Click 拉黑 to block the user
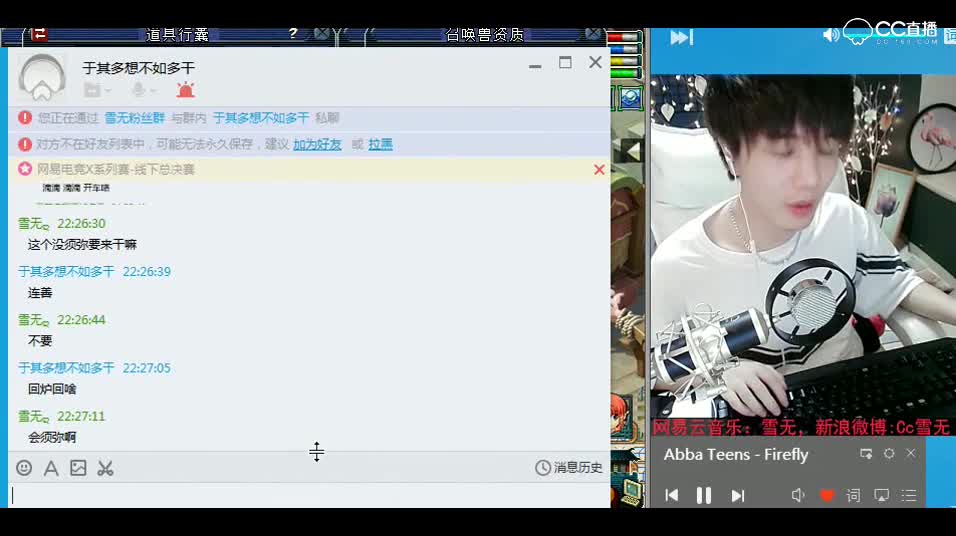956x536 pixels. (x=380, y=145)
